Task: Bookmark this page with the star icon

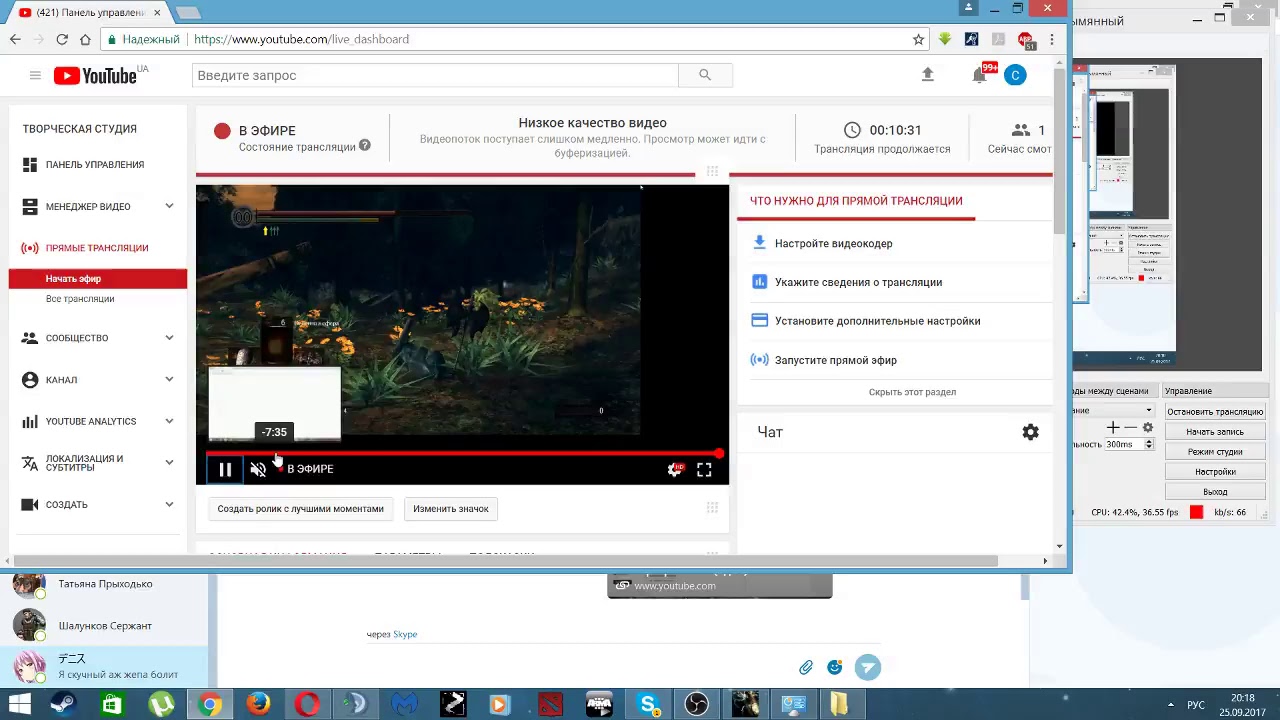Action: point(918,39)
